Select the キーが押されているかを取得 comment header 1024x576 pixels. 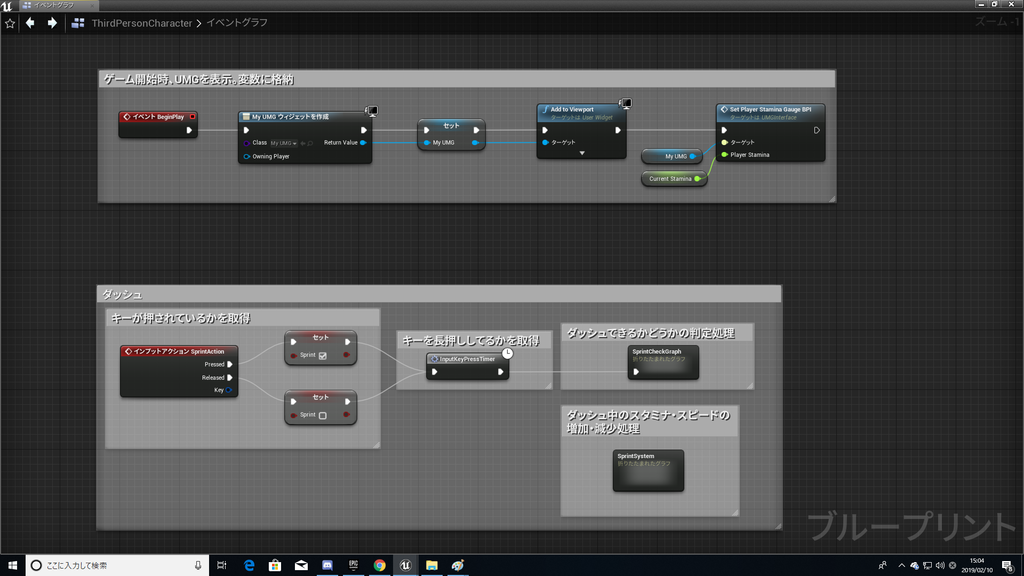pyautogui.click(x=242, y=318)
